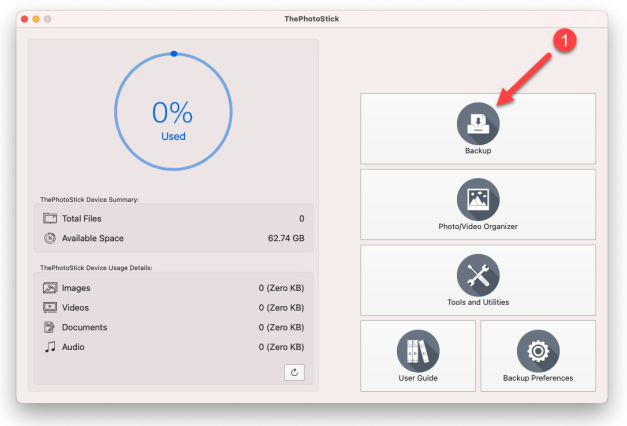Click ThePhotoStick Device Summary heading
This screenshot has height=426, width=627.
point(90,200)
